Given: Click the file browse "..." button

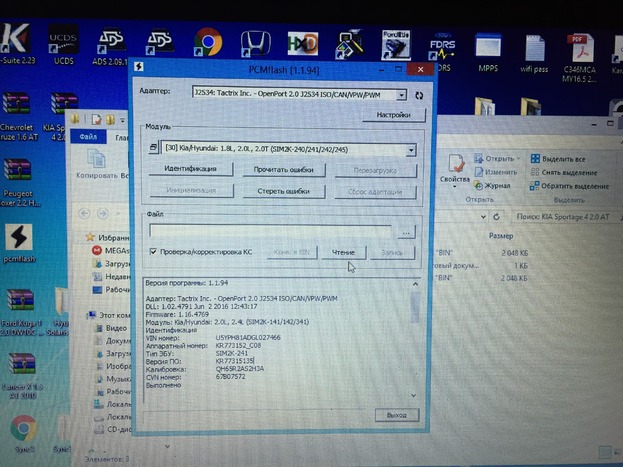Looking at the screenshot, I should (406, 232).
